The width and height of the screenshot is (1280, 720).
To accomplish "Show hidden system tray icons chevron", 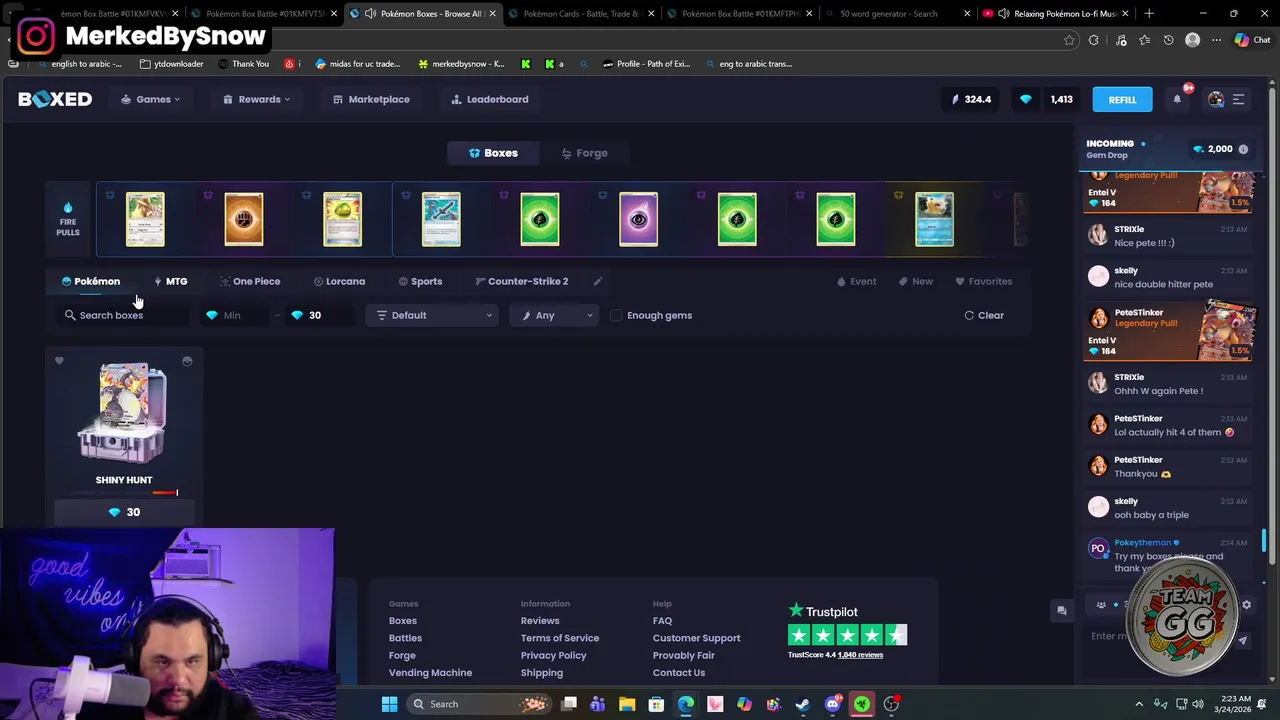I will pyautogui.click(x=1139, y=704).
